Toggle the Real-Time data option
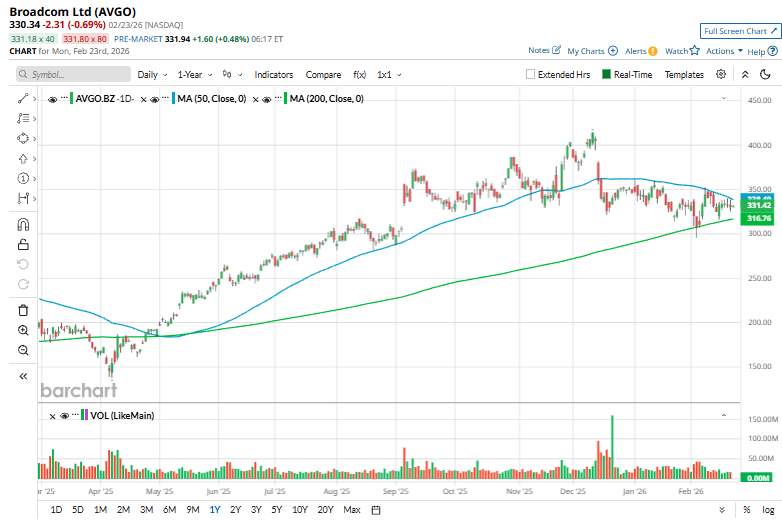This screenshot has width=782, height=520. coord(606,74)
